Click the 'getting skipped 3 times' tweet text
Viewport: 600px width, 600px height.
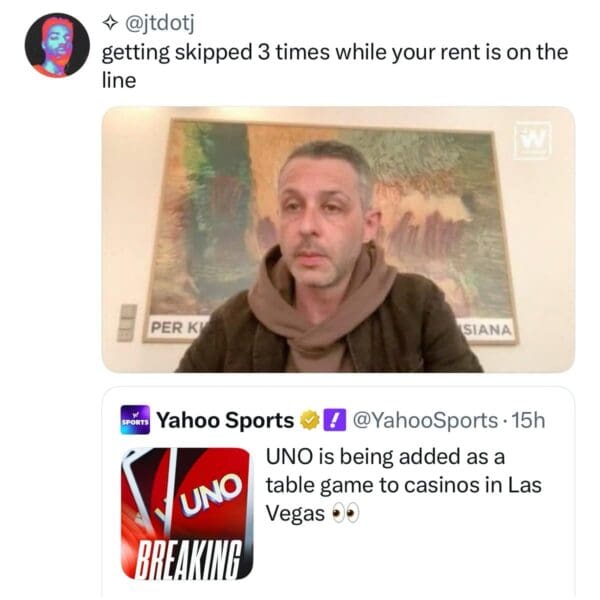(334, 66)
